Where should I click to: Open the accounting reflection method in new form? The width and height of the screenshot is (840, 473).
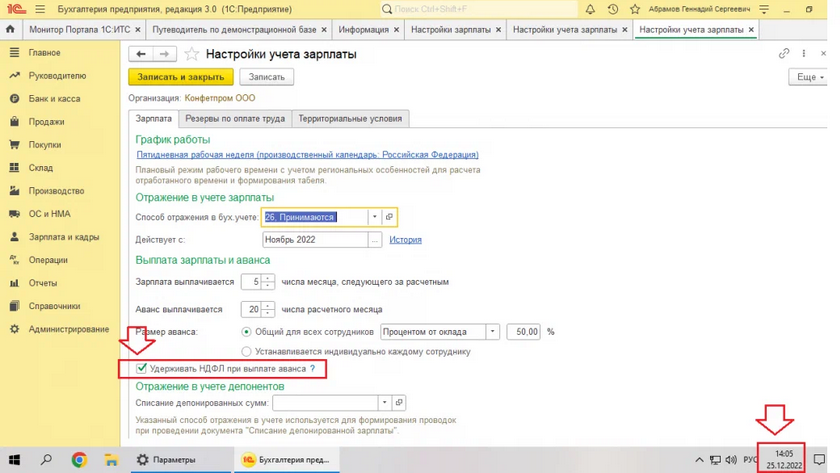point(389,217)
